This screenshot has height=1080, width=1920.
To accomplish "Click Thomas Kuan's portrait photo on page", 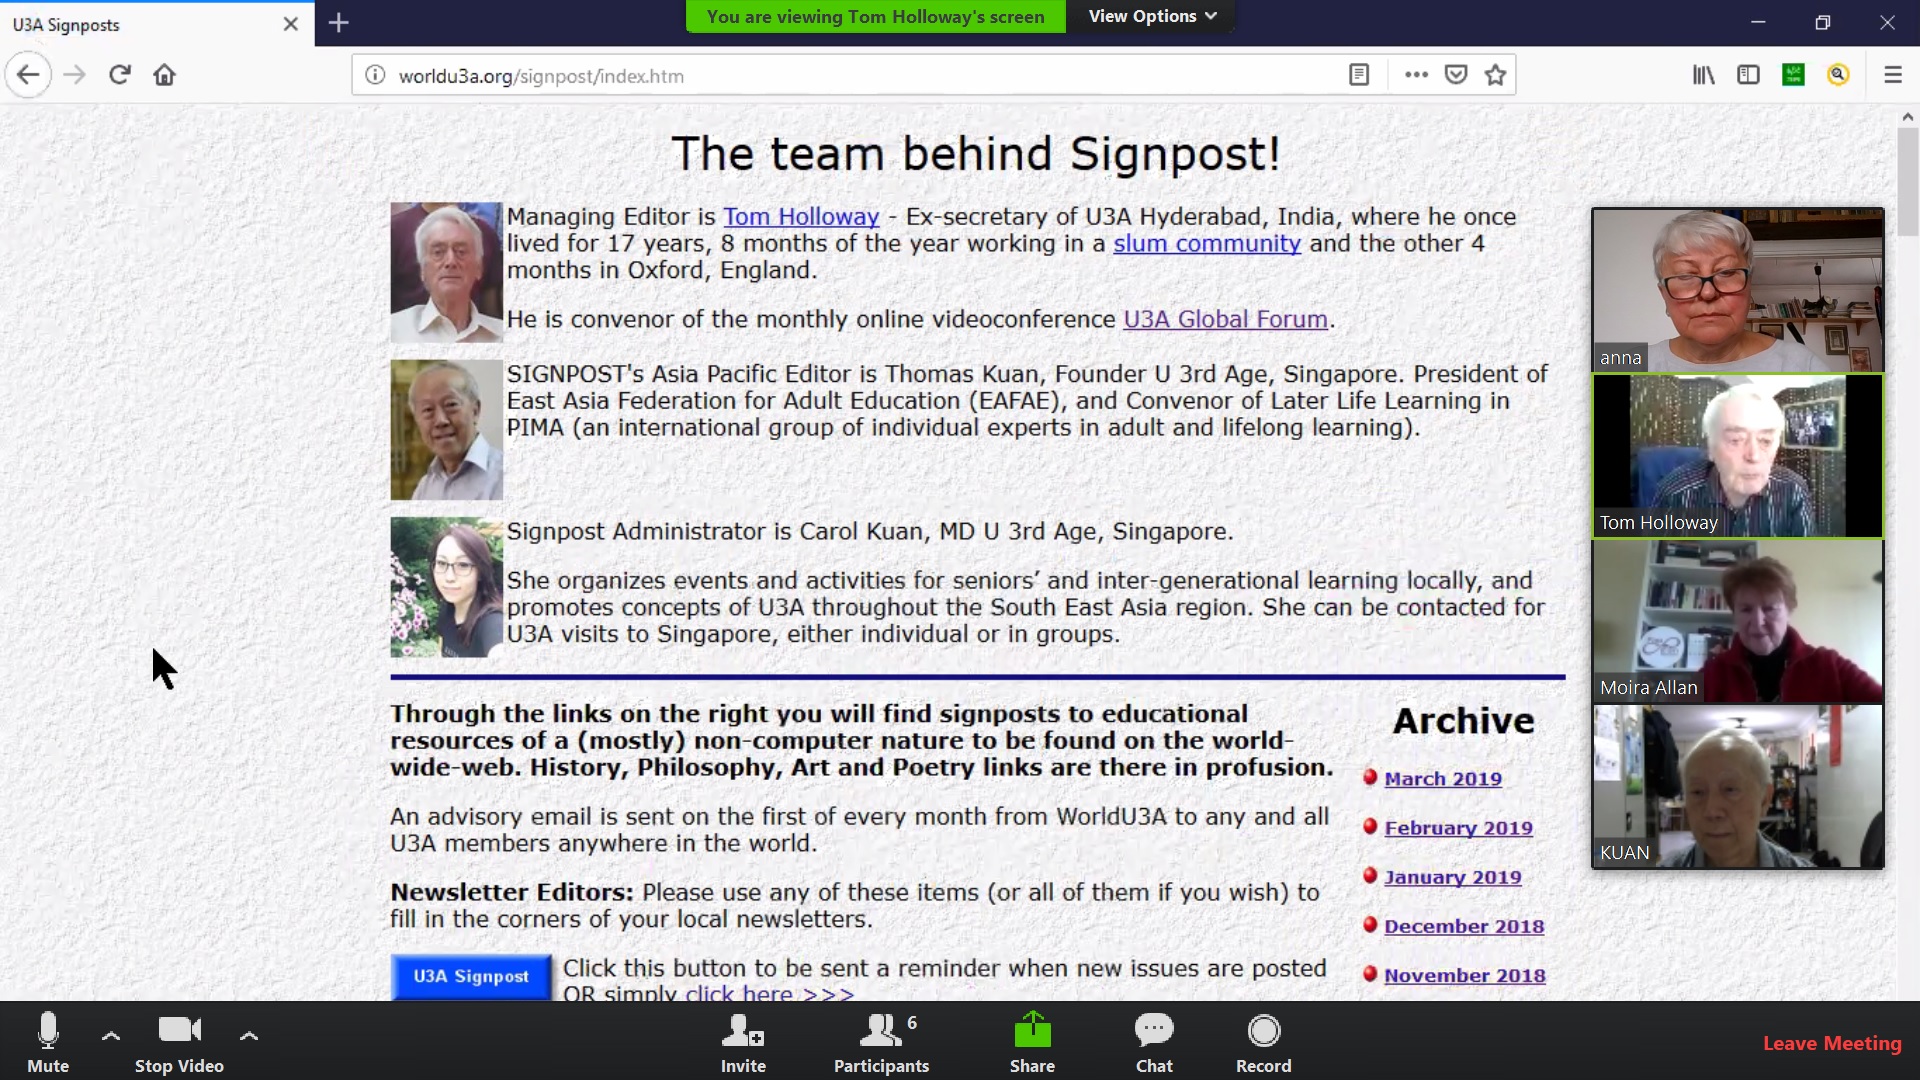I will click(x=446, y=430).
